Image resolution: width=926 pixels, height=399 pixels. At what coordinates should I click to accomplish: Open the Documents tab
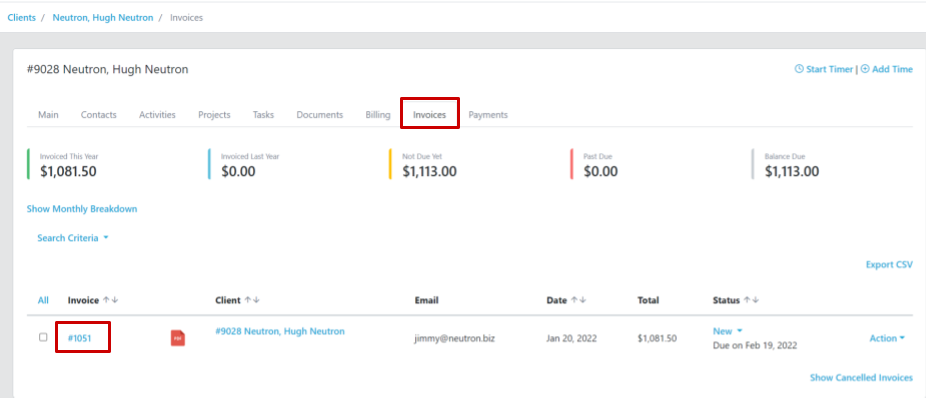319,115
